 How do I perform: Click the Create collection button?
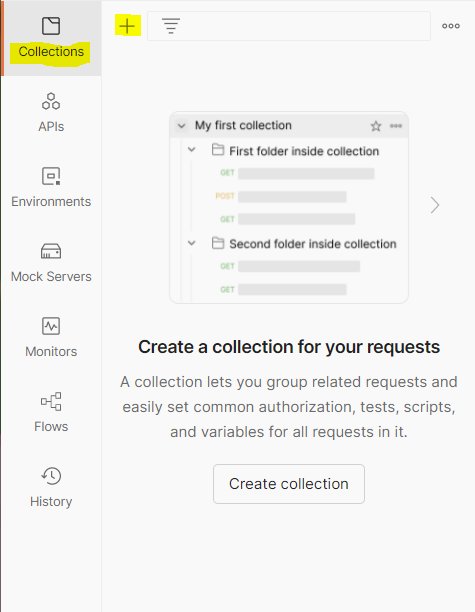coord(289,484)
